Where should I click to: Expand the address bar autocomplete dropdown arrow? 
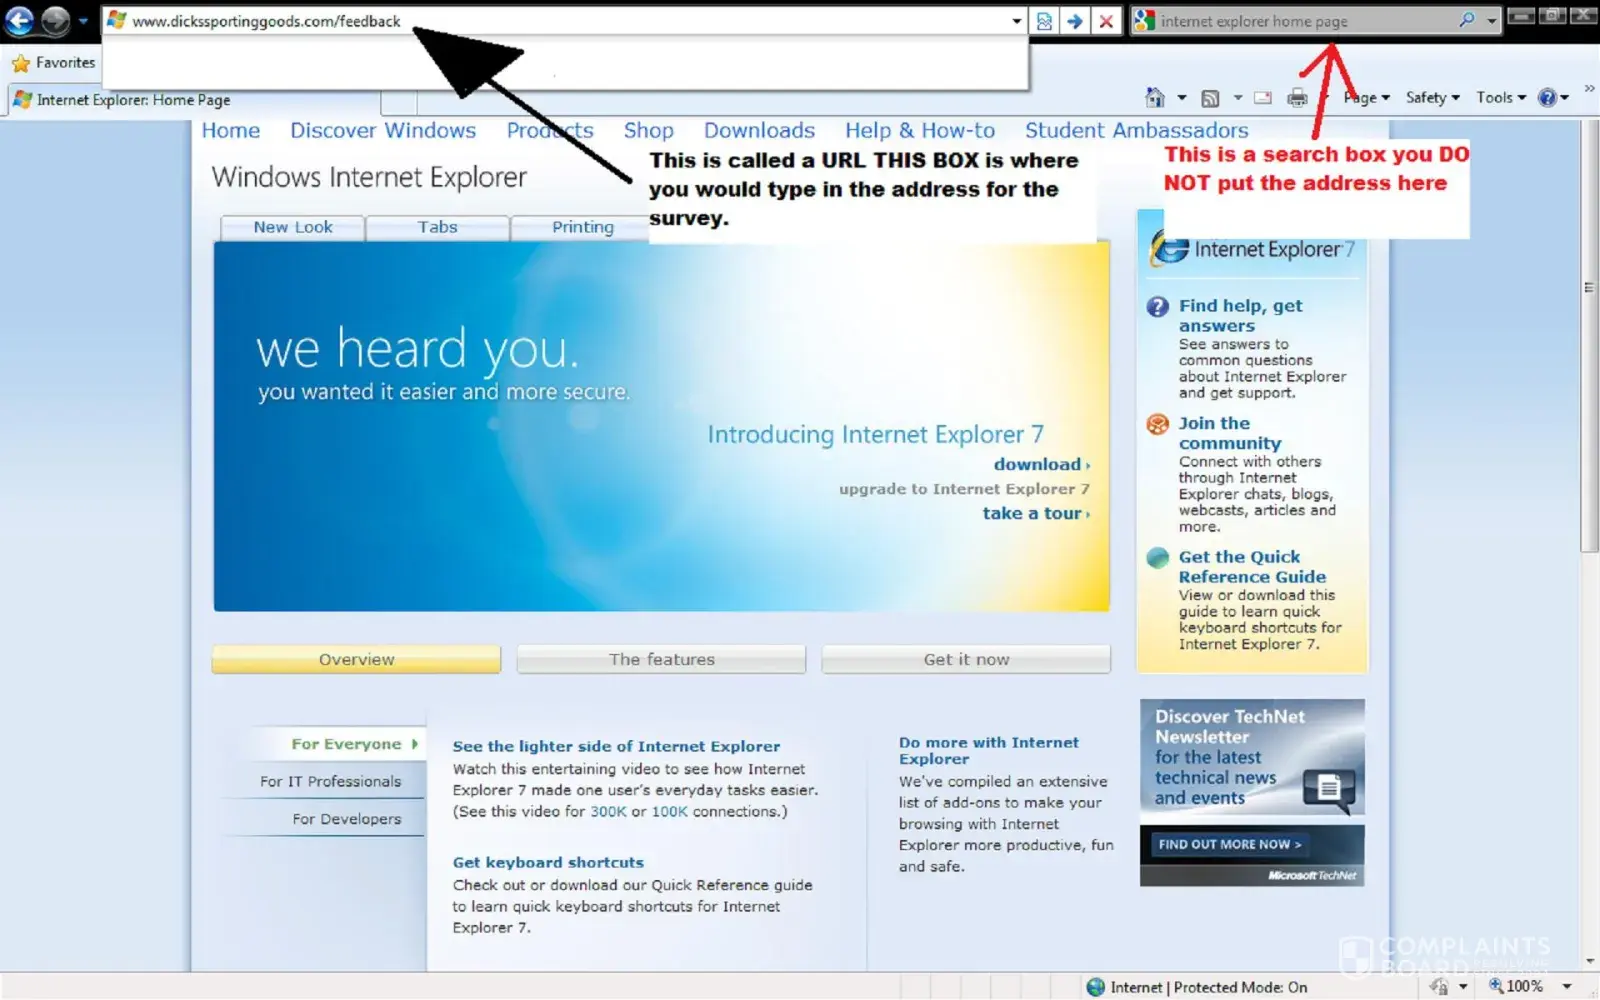1017,21
